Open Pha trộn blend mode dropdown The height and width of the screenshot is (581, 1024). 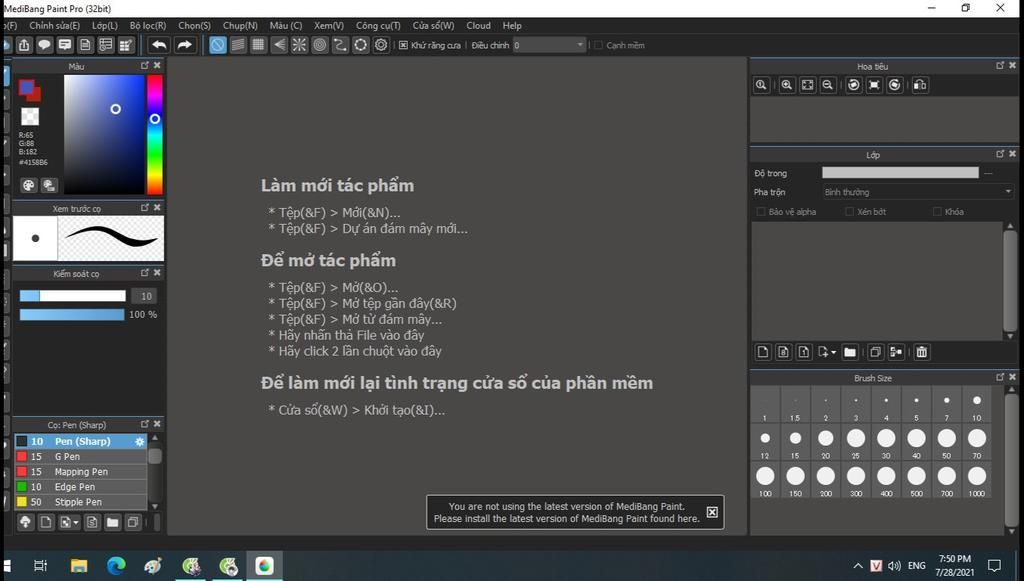(918, 192)
